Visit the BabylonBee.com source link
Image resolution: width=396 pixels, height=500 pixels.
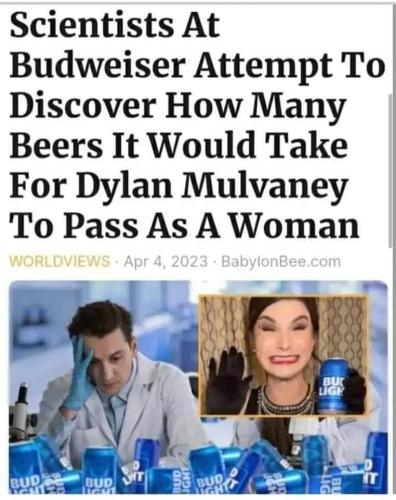(281, 261)
